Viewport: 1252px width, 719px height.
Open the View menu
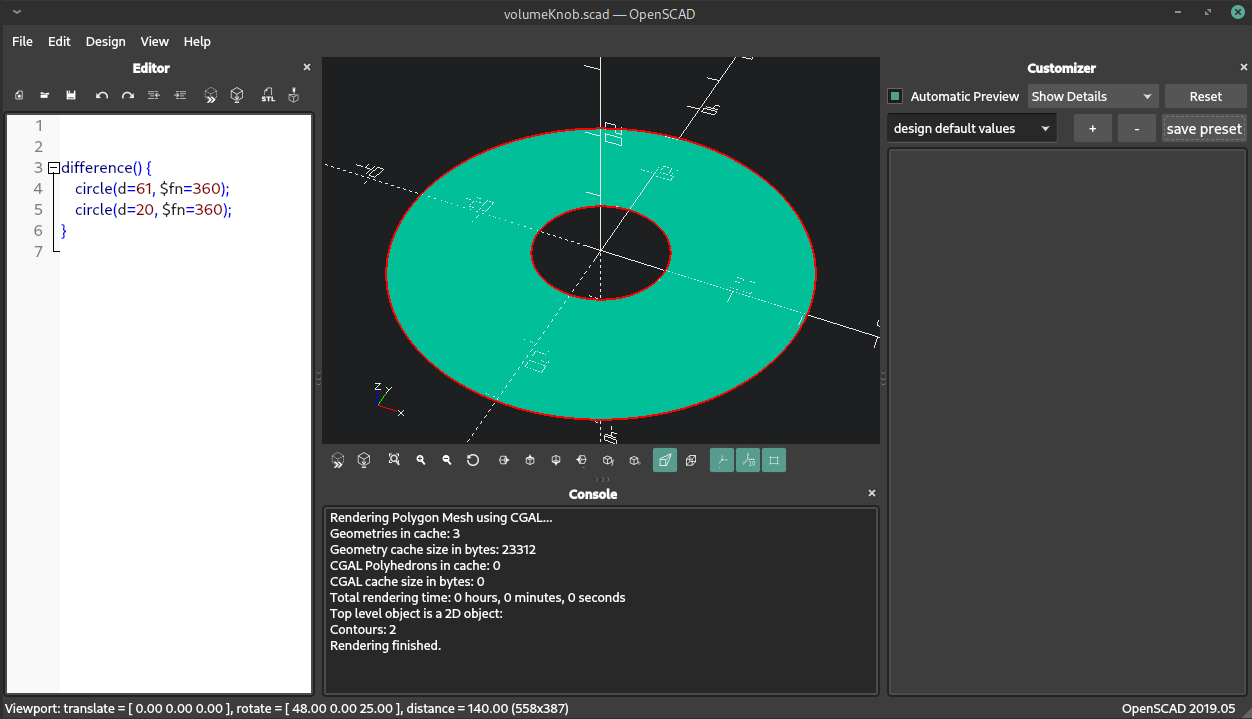[x=154, y=41]
